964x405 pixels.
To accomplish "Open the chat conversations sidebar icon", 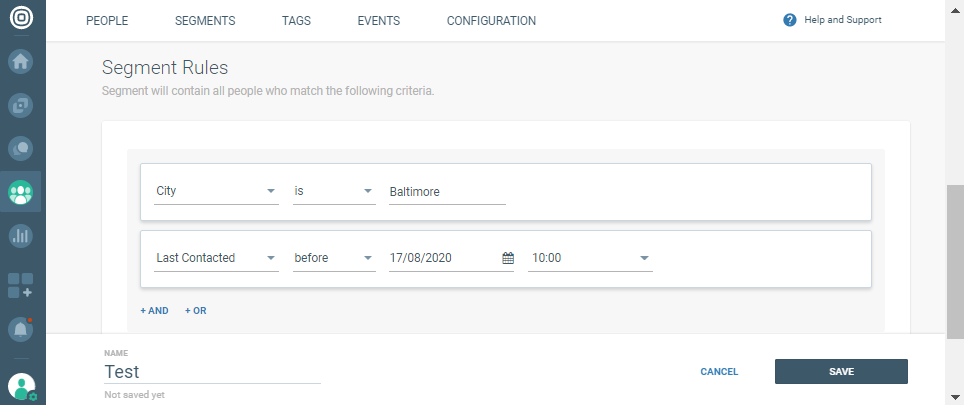I will click(x=21, y=148).
